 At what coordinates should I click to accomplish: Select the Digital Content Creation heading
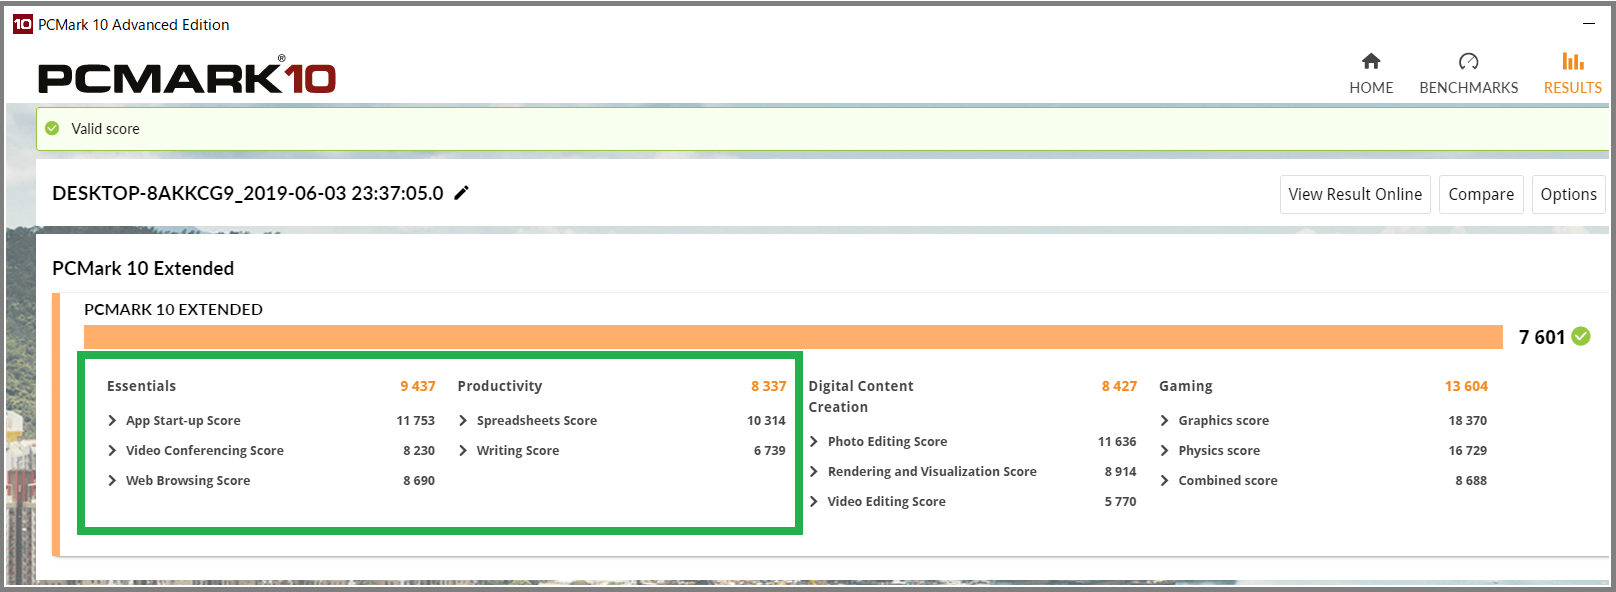[x=861, y=396]
